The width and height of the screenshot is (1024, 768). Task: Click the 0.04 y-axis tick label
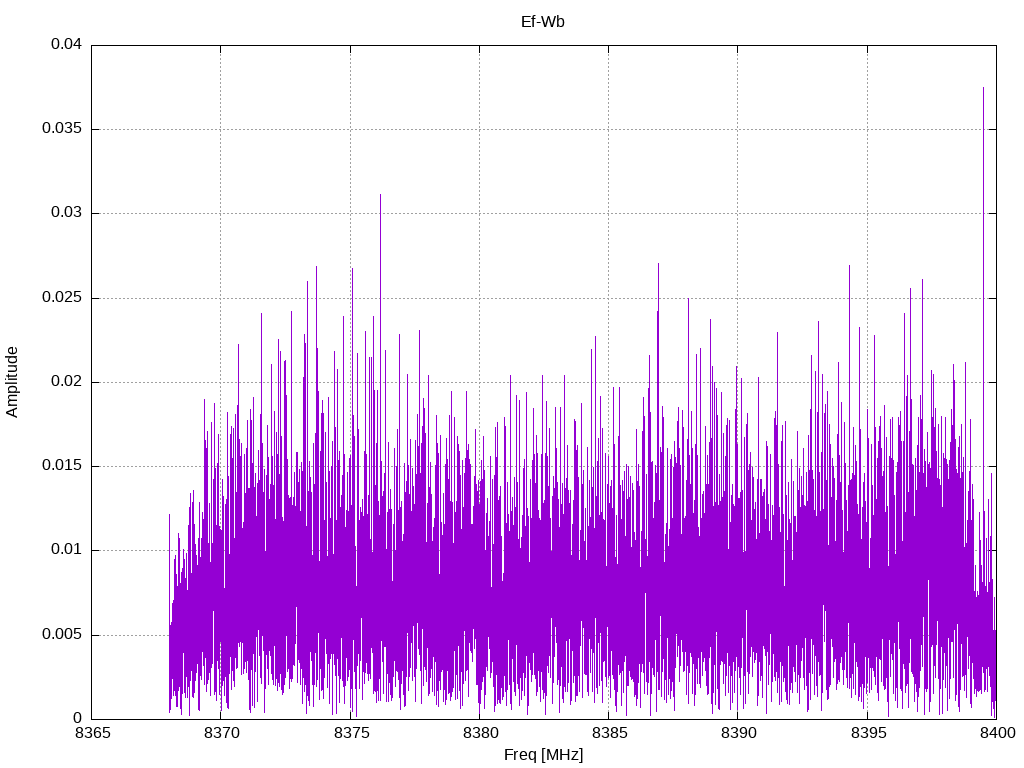66,45
